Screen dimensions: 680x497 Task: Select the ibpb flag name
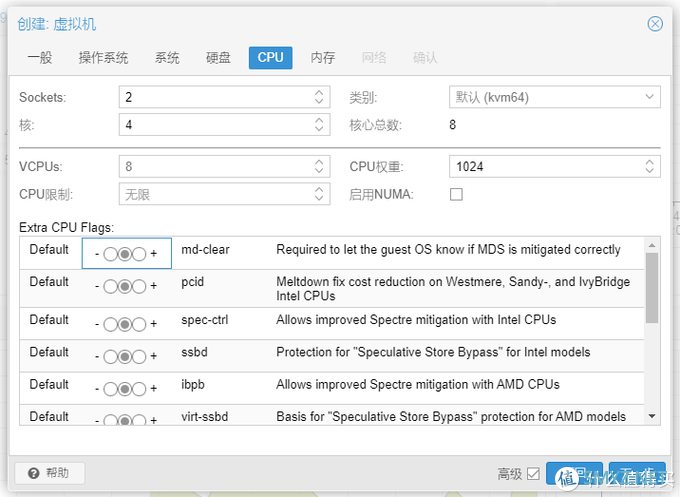(193, 385)
